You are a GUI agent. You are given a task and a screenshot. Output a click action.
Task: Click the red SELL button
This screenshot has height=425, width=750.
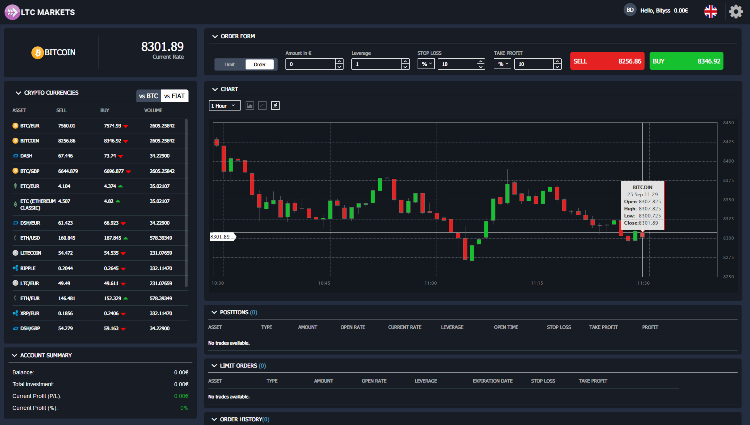607,62
